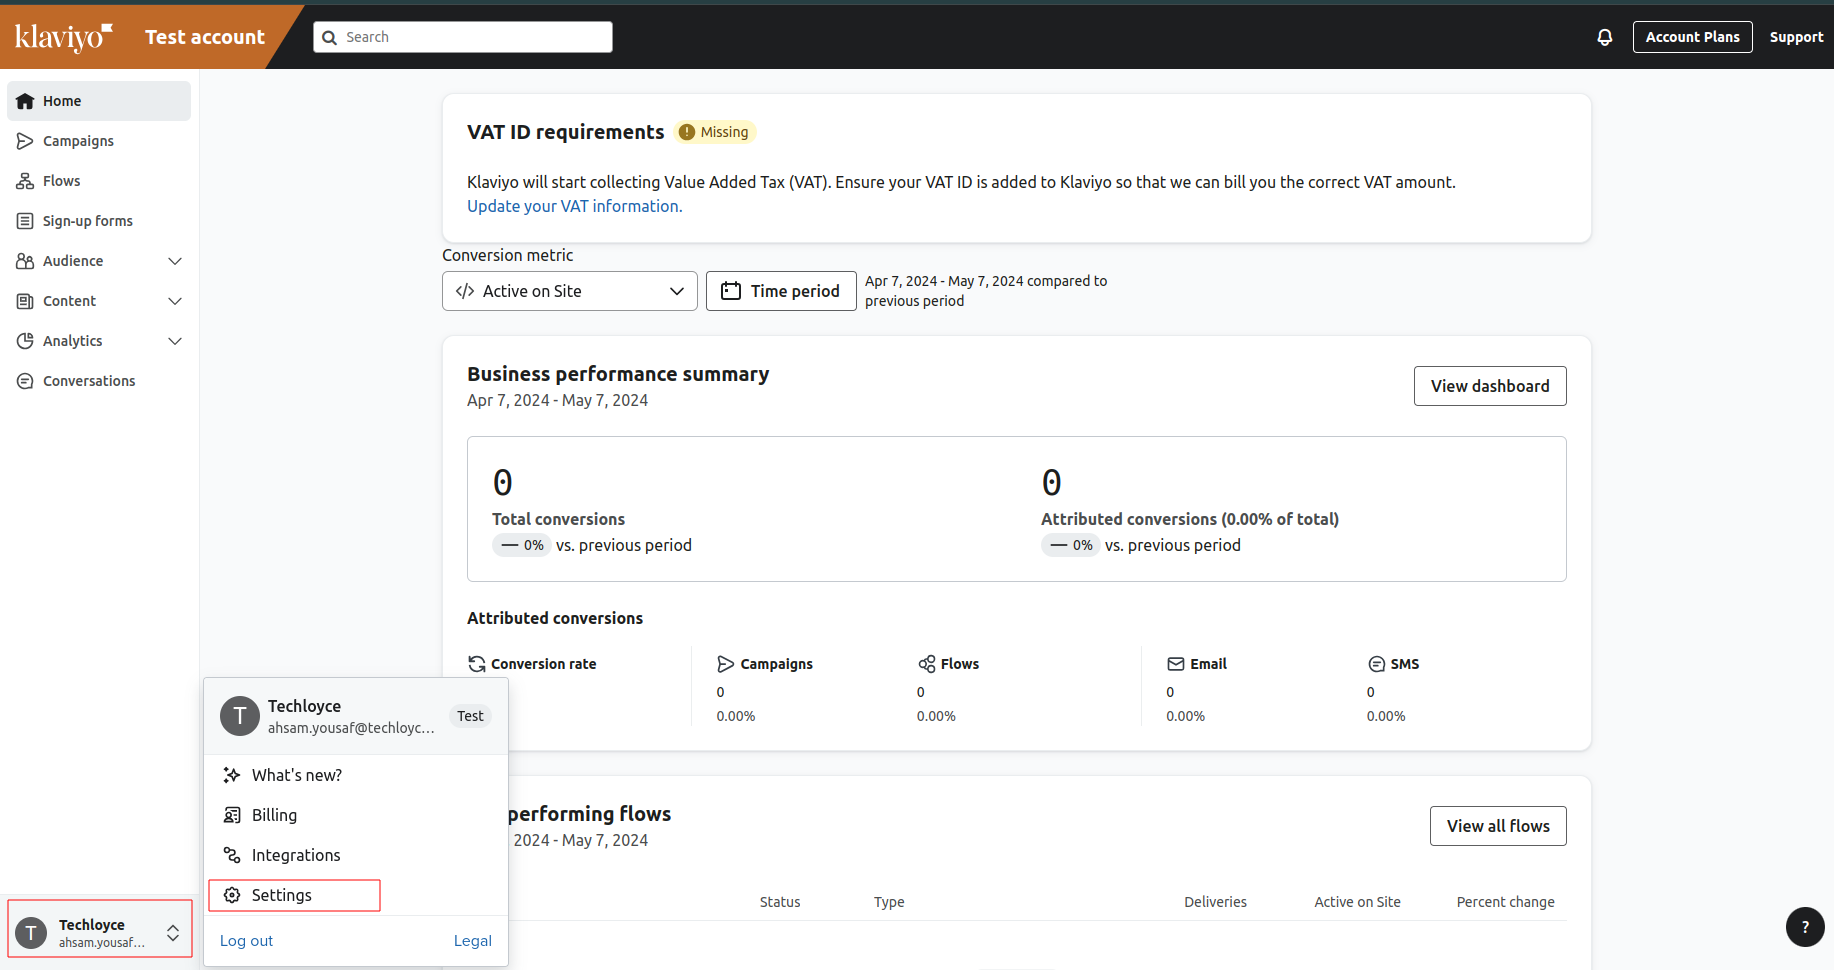
Task: Click the Missing warning badge
Action: point(714,132)
